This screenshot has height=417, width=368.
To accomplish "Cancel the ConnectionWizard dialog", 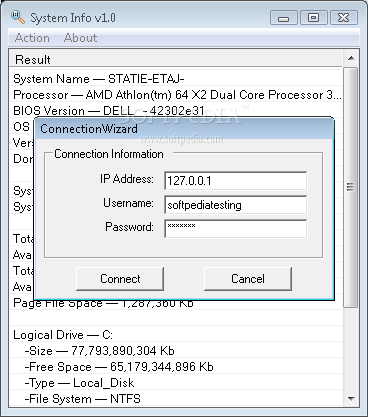I will 248,279.
